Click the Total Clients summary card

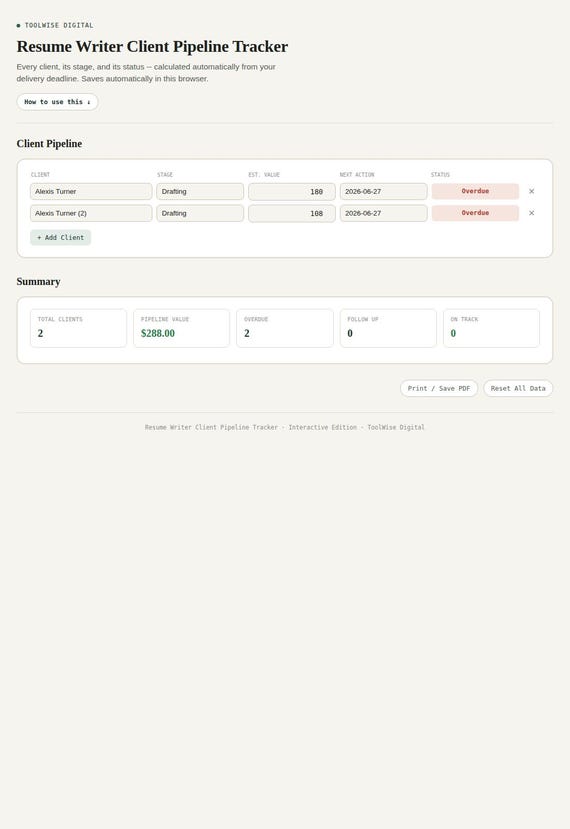click(x=78, y=328)
